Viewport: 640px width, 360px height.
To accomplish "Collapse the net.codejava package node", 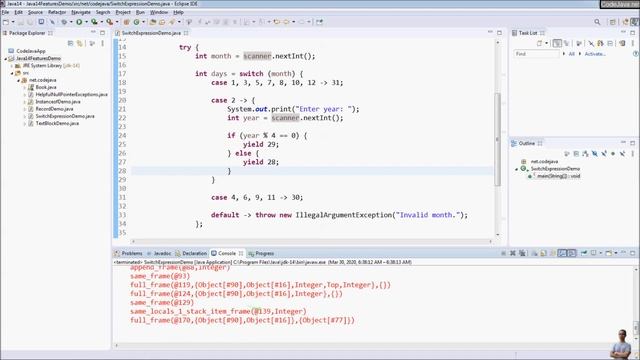I will [18, 80].
